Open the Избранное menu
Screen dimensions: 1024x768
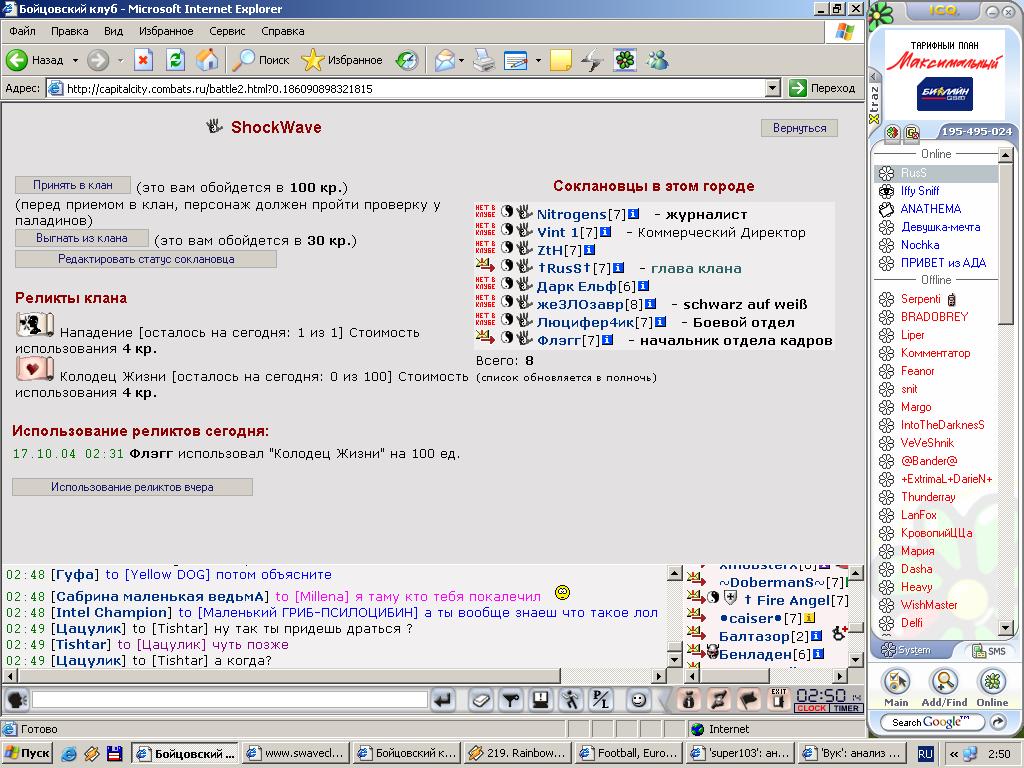[x=166, y=31]
